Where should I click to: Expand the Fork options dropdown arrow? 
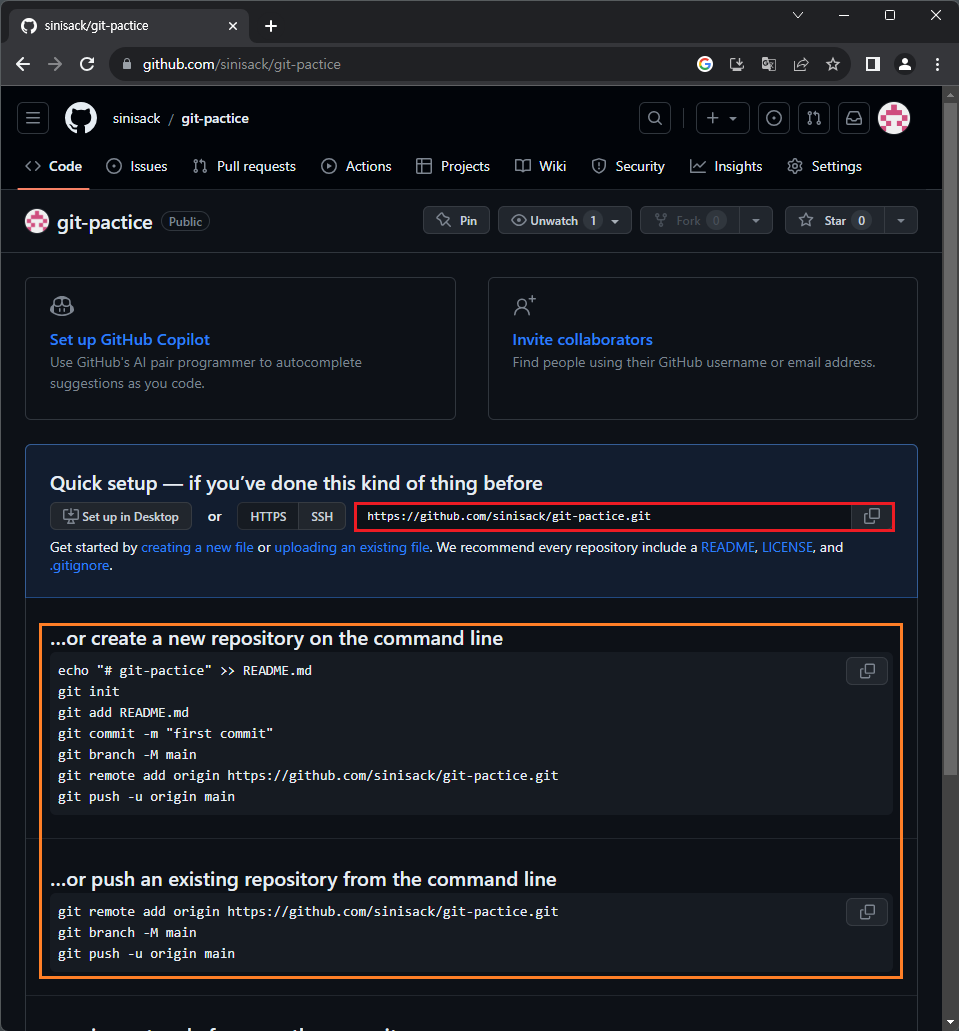click(756, 221)
